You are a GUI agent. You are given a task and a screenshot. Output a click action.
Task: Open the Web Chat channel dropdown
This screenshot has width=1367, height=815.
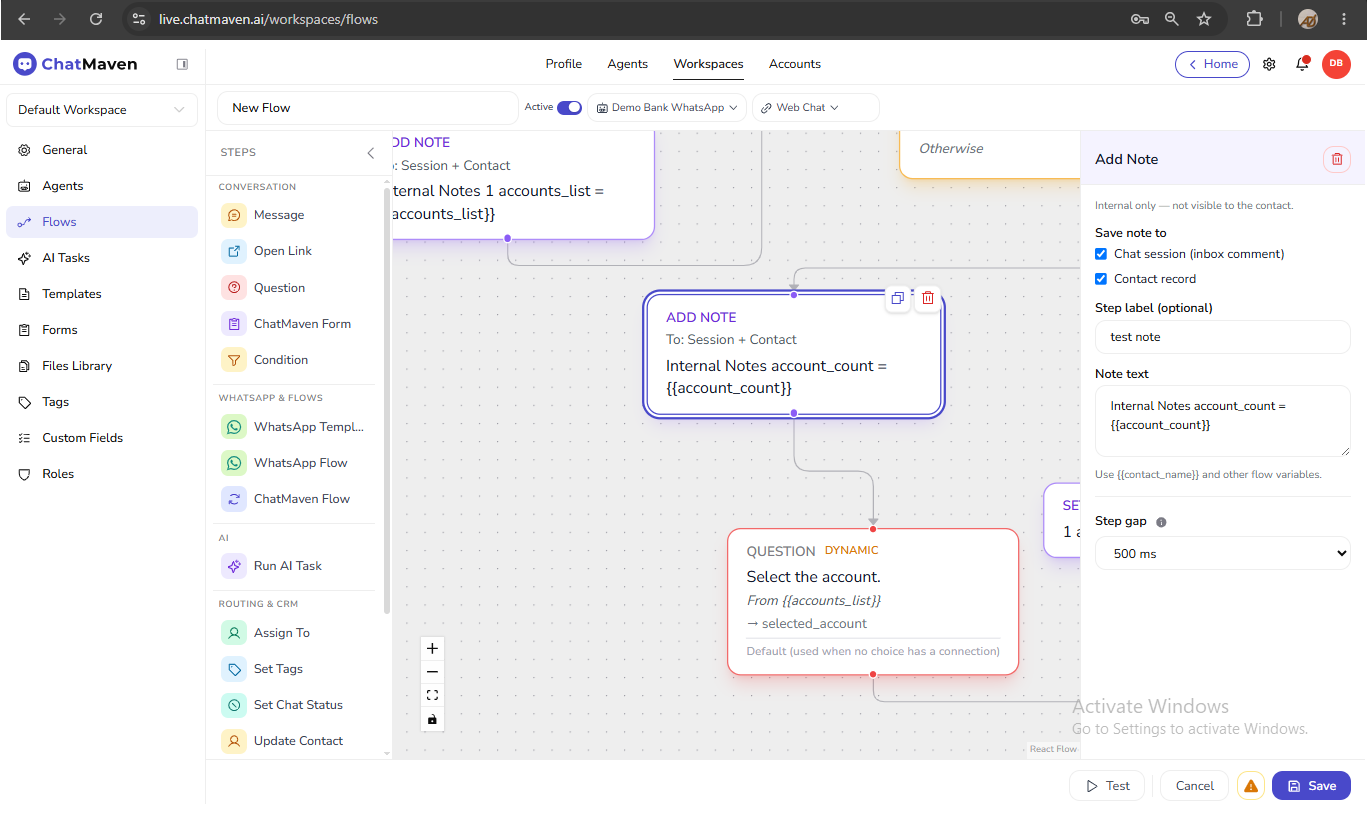815,108
